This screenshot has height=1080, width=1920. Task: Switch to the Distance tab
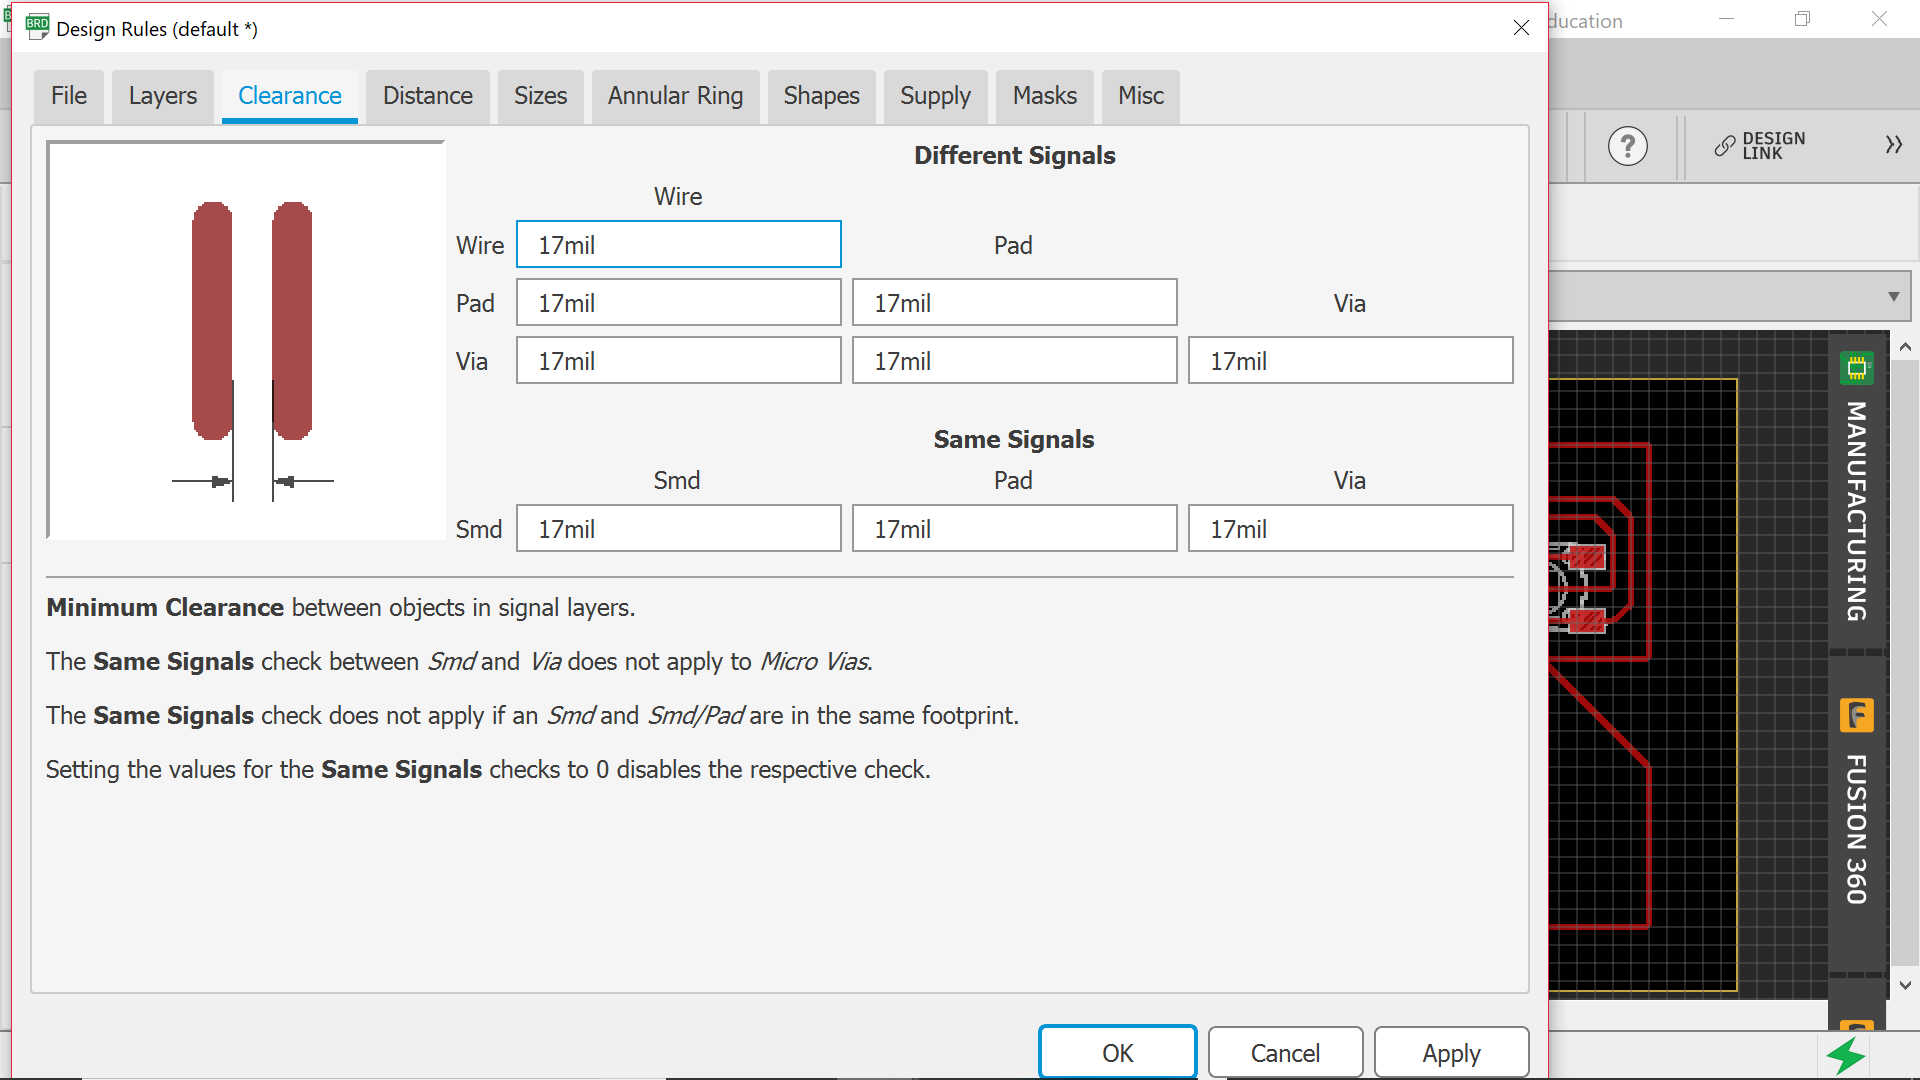(427, 96)
